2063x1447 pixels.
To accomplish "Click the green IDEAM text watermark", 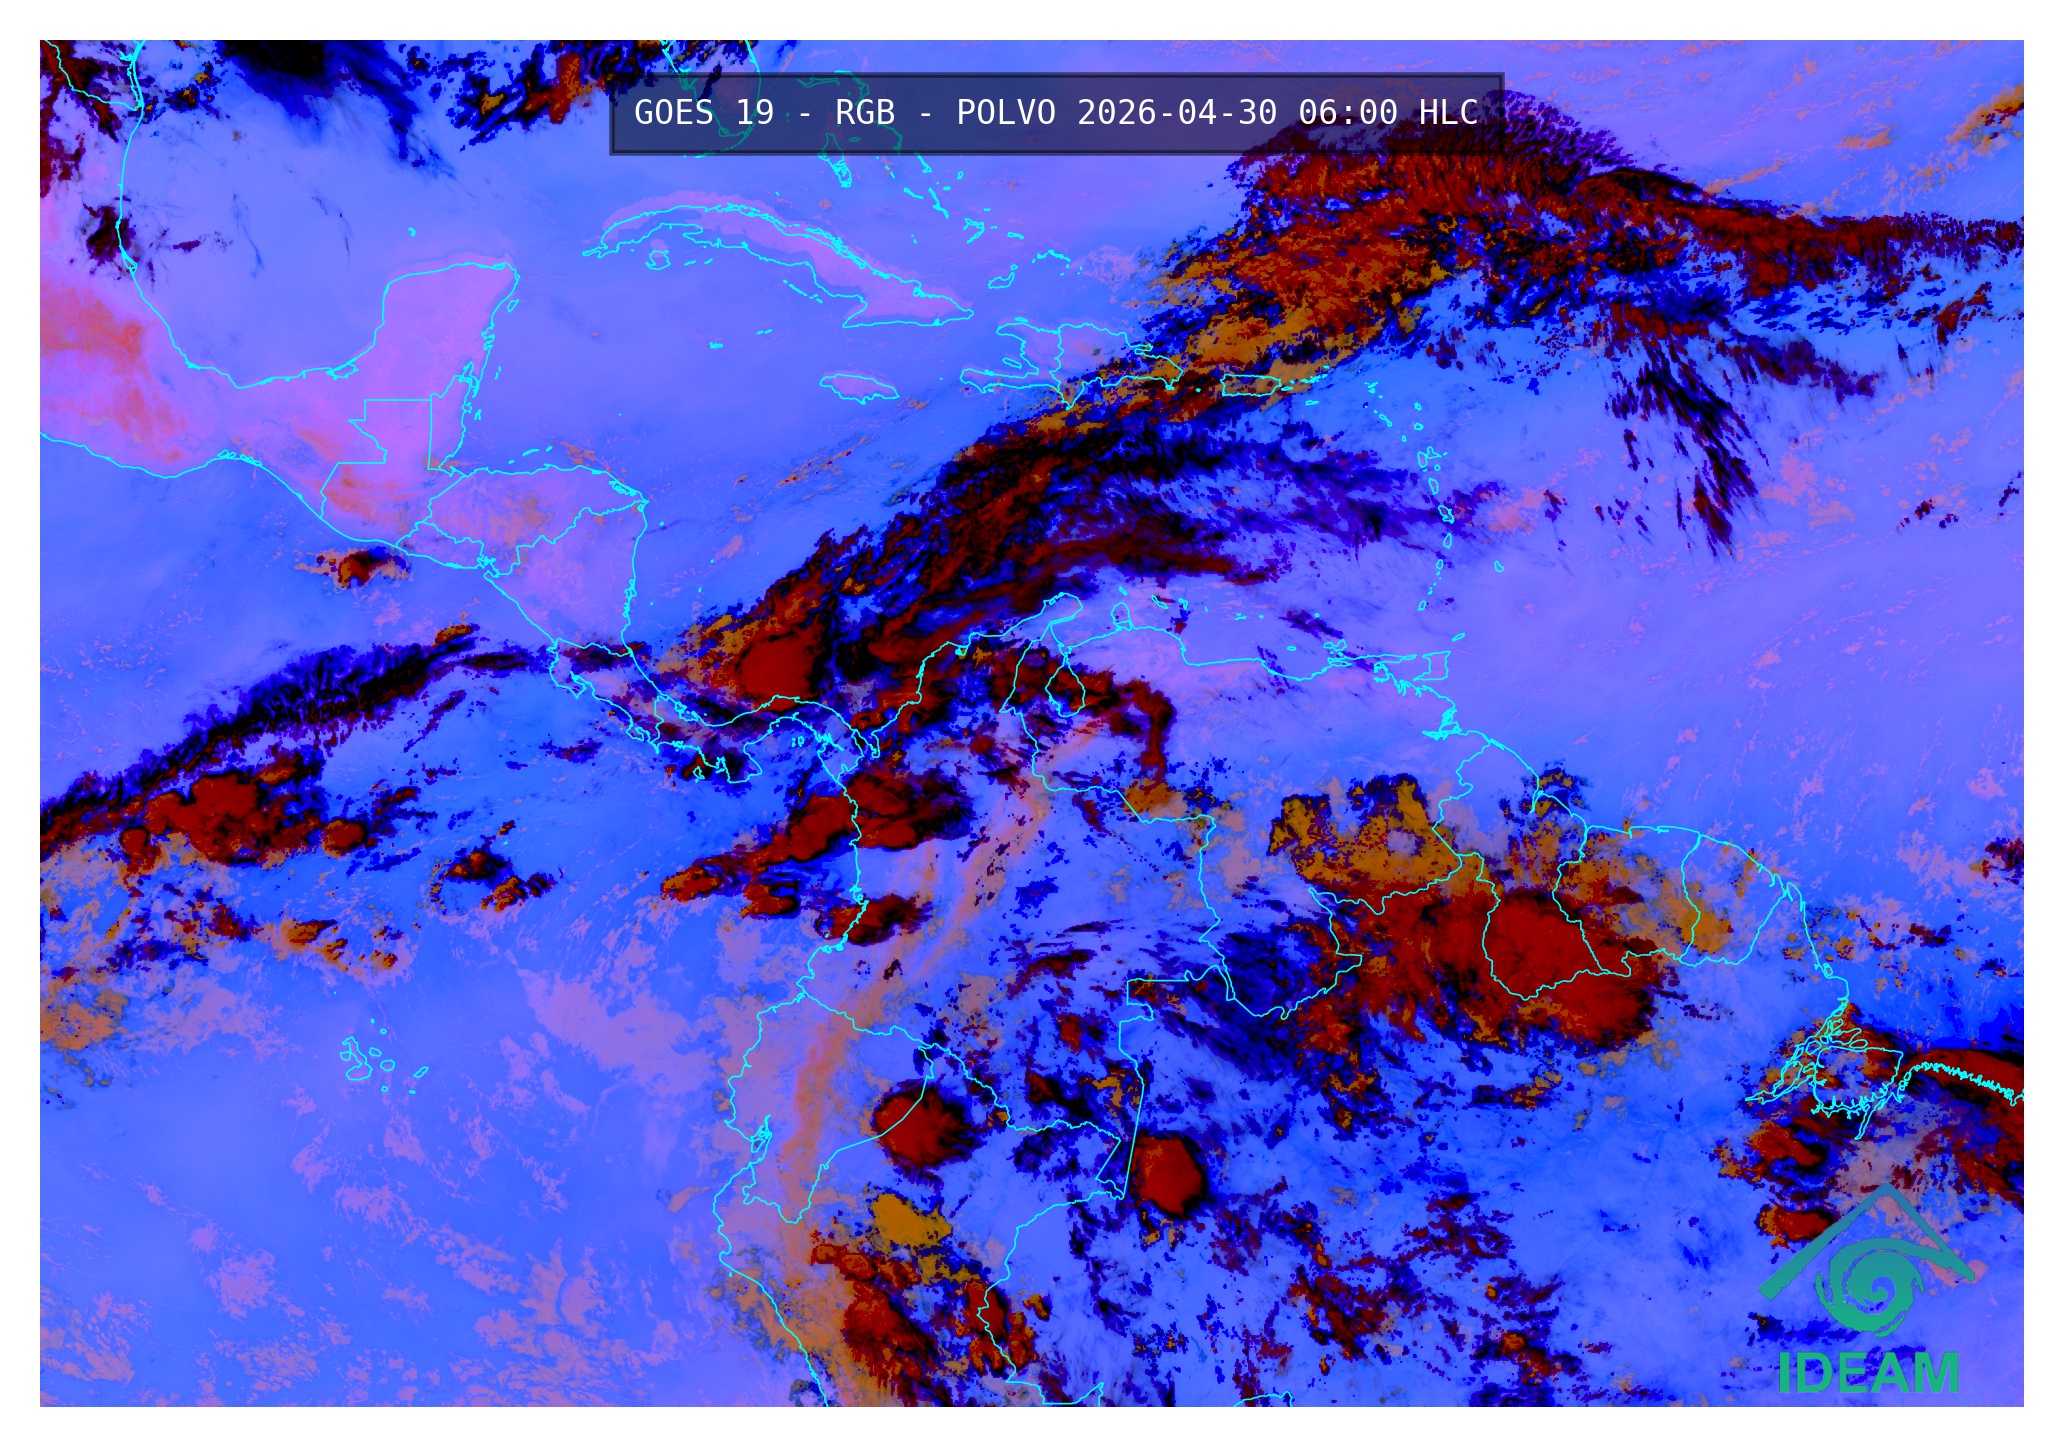I will [x=1868, y=1374].
